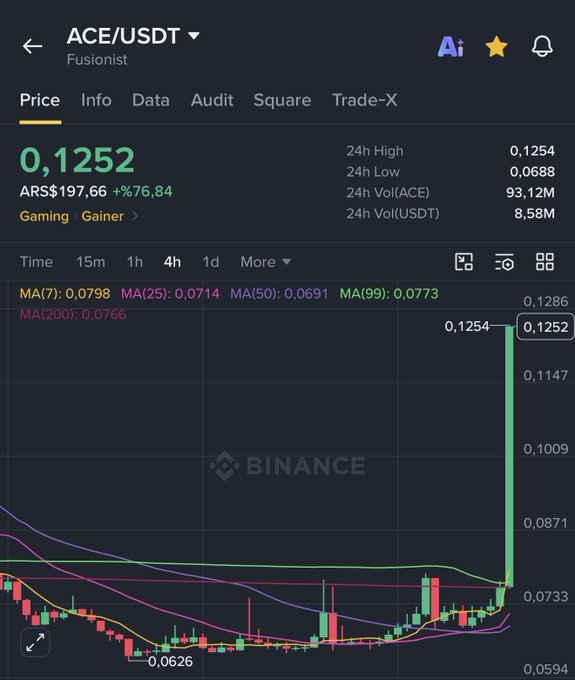Open the Gainer tag link
This screenshot has width=575, height=680.
point(103,216)
